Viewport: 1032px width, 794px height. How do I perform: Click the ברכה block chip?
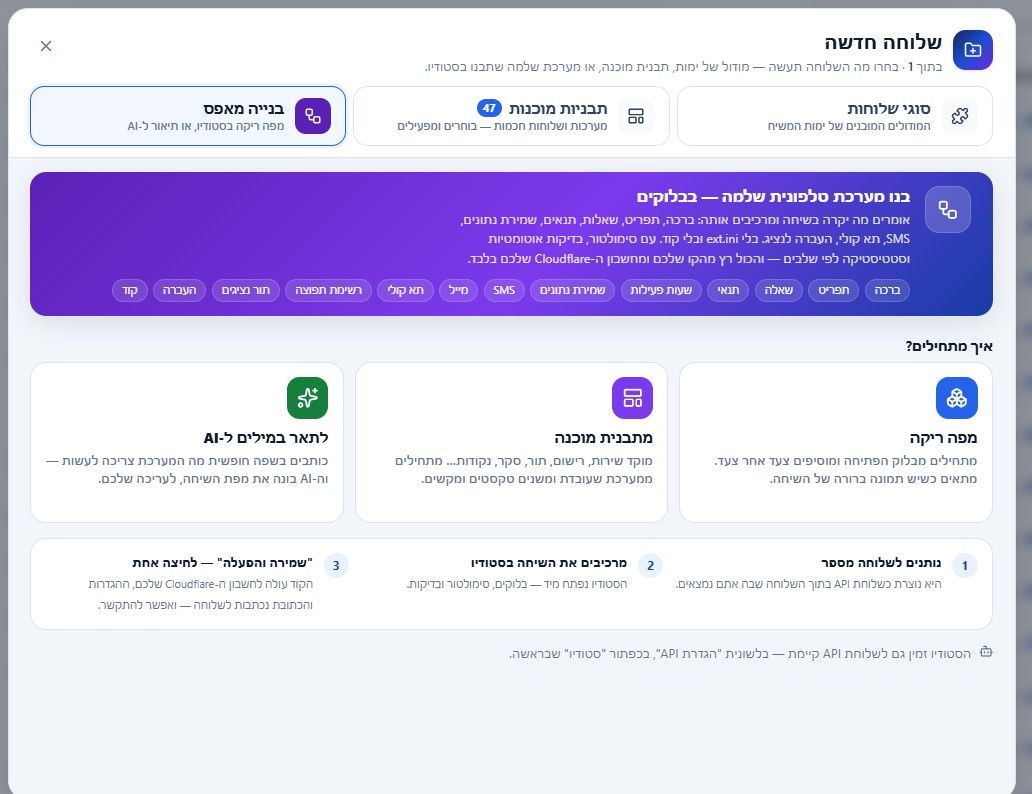(x=887, y=290)
